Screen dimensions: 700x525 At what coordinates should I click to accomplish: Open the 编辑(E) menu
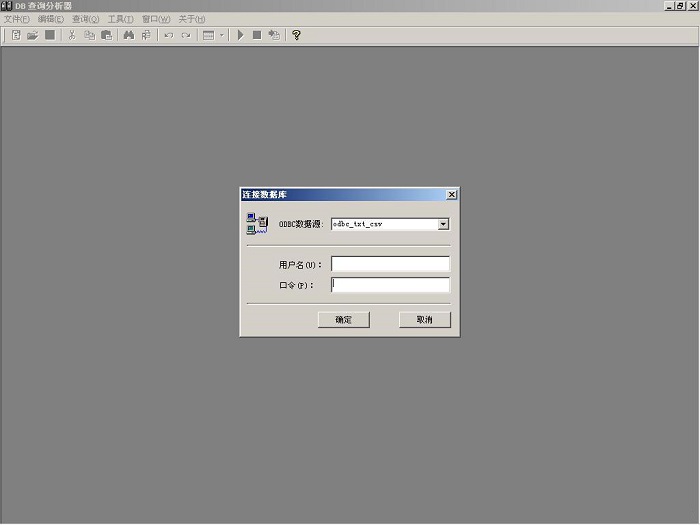(x=50, y=19)
